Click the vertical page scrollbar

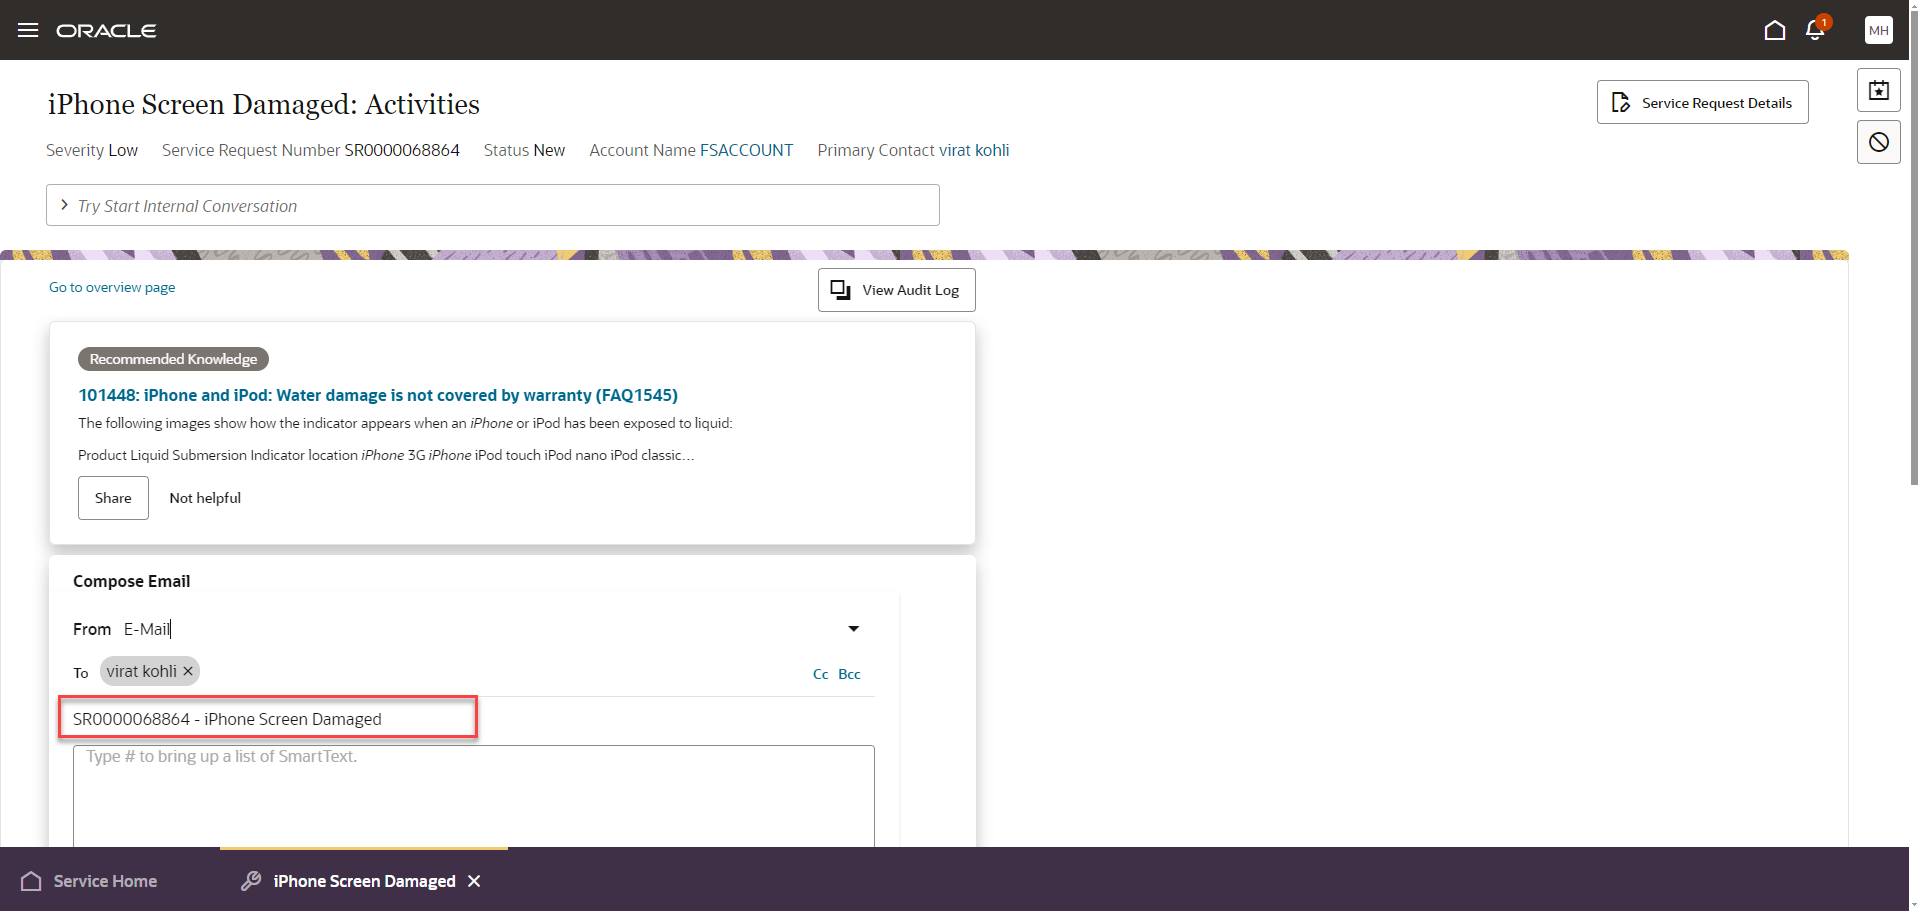(1914, 250)
